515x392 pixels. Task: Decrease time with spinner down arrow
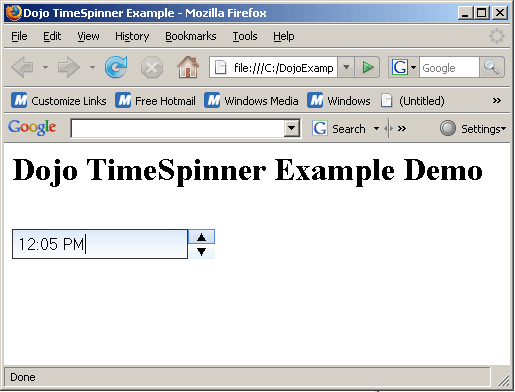[201, 252]
